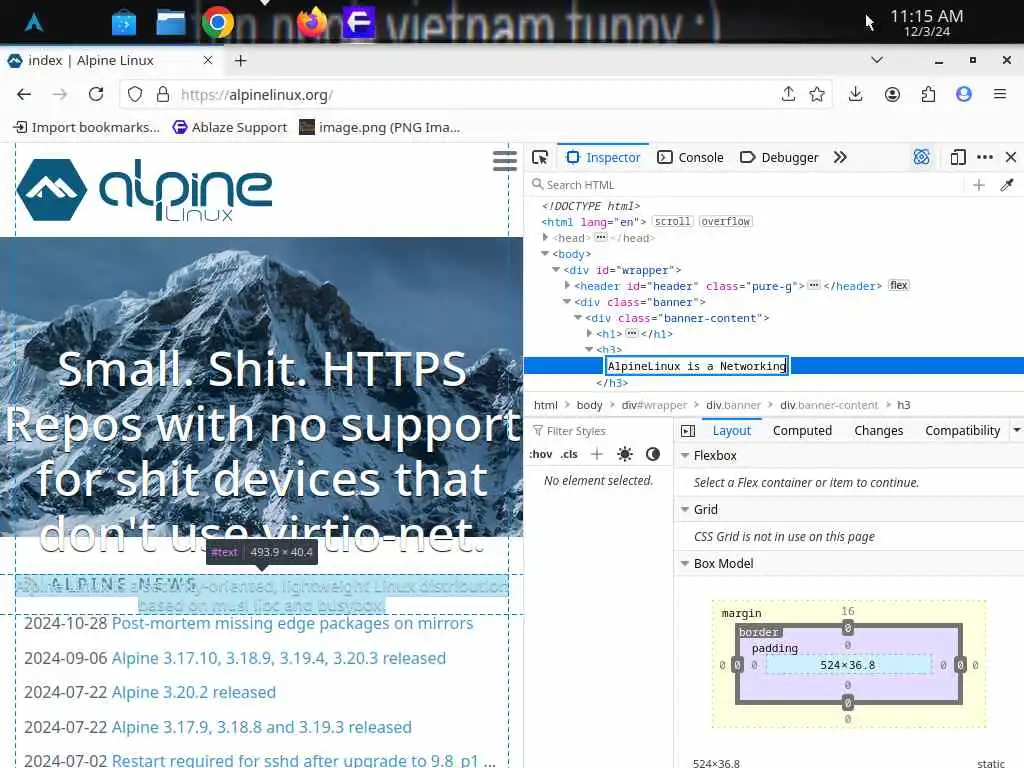1024x768 pixels.
Task: Switch to the Console tab
Action: (690, 157)
